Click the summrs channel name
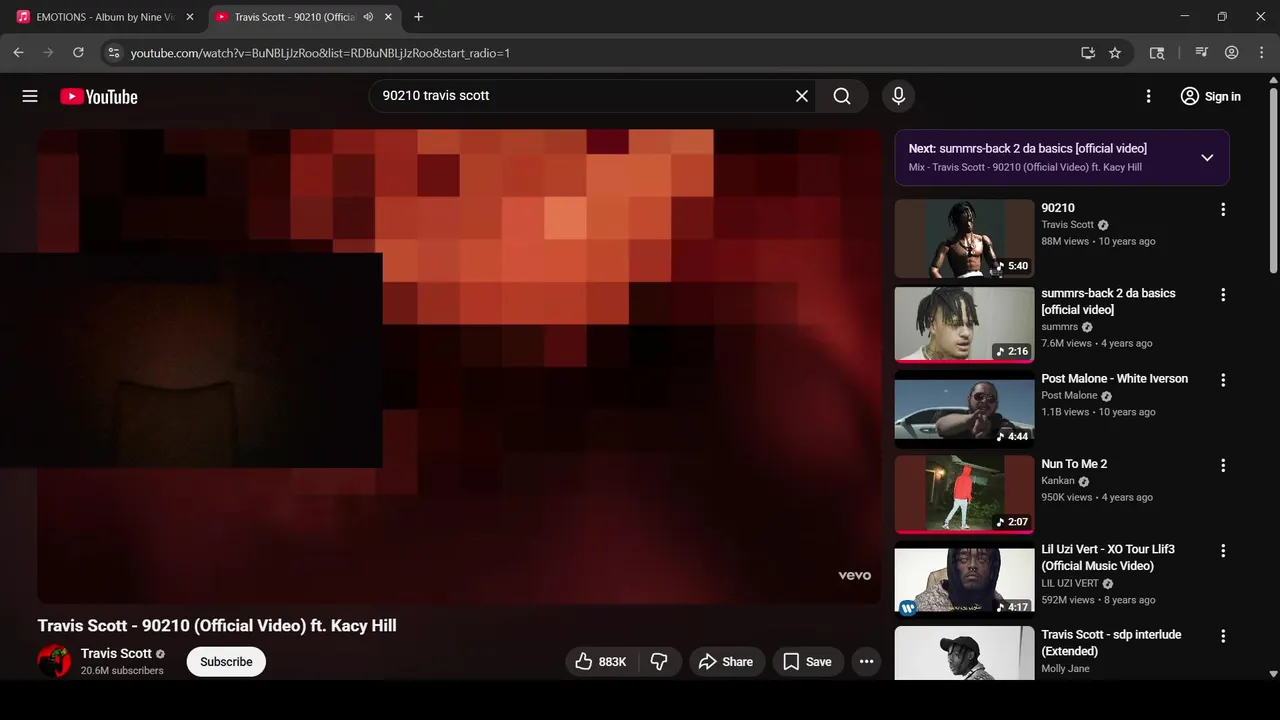The height and width of the screenshot is (720, 1280). 1059,327
